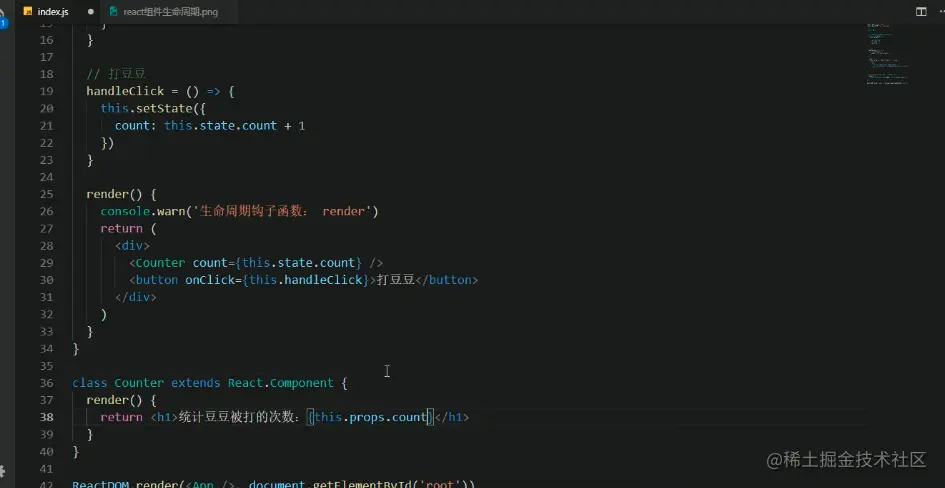Click line number 41 in the gutter

point(47,469)
